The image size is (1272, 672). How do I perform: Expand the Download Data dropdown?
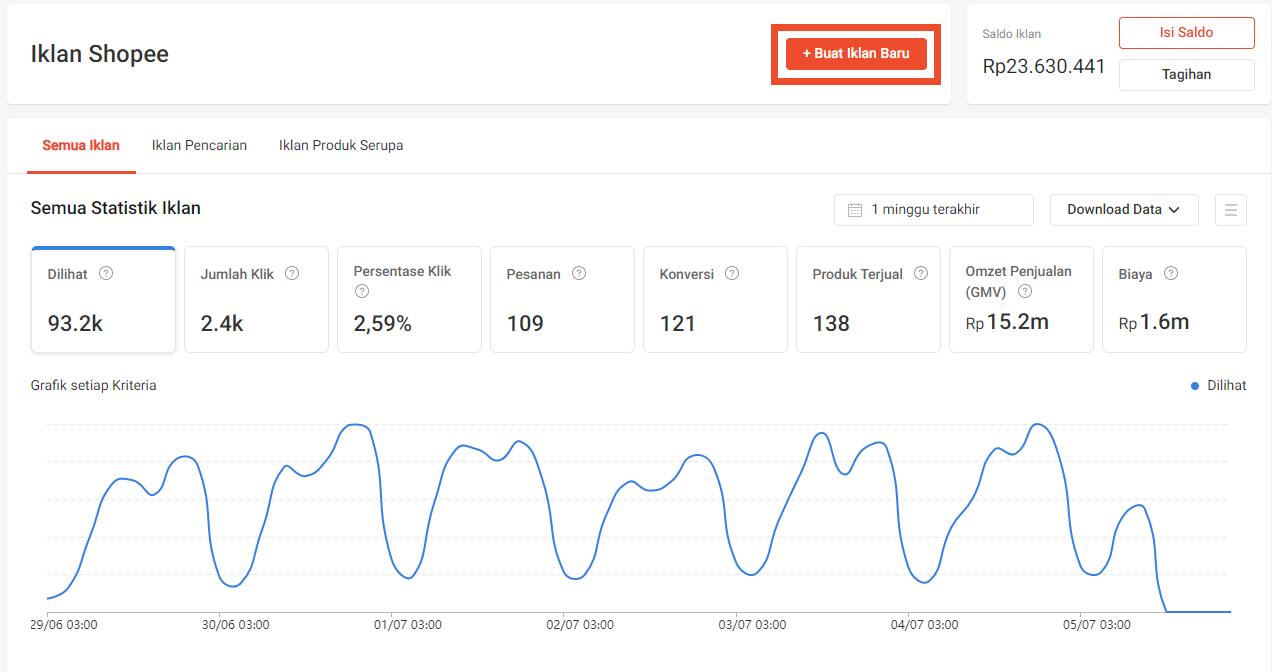tap(1124, 210)
